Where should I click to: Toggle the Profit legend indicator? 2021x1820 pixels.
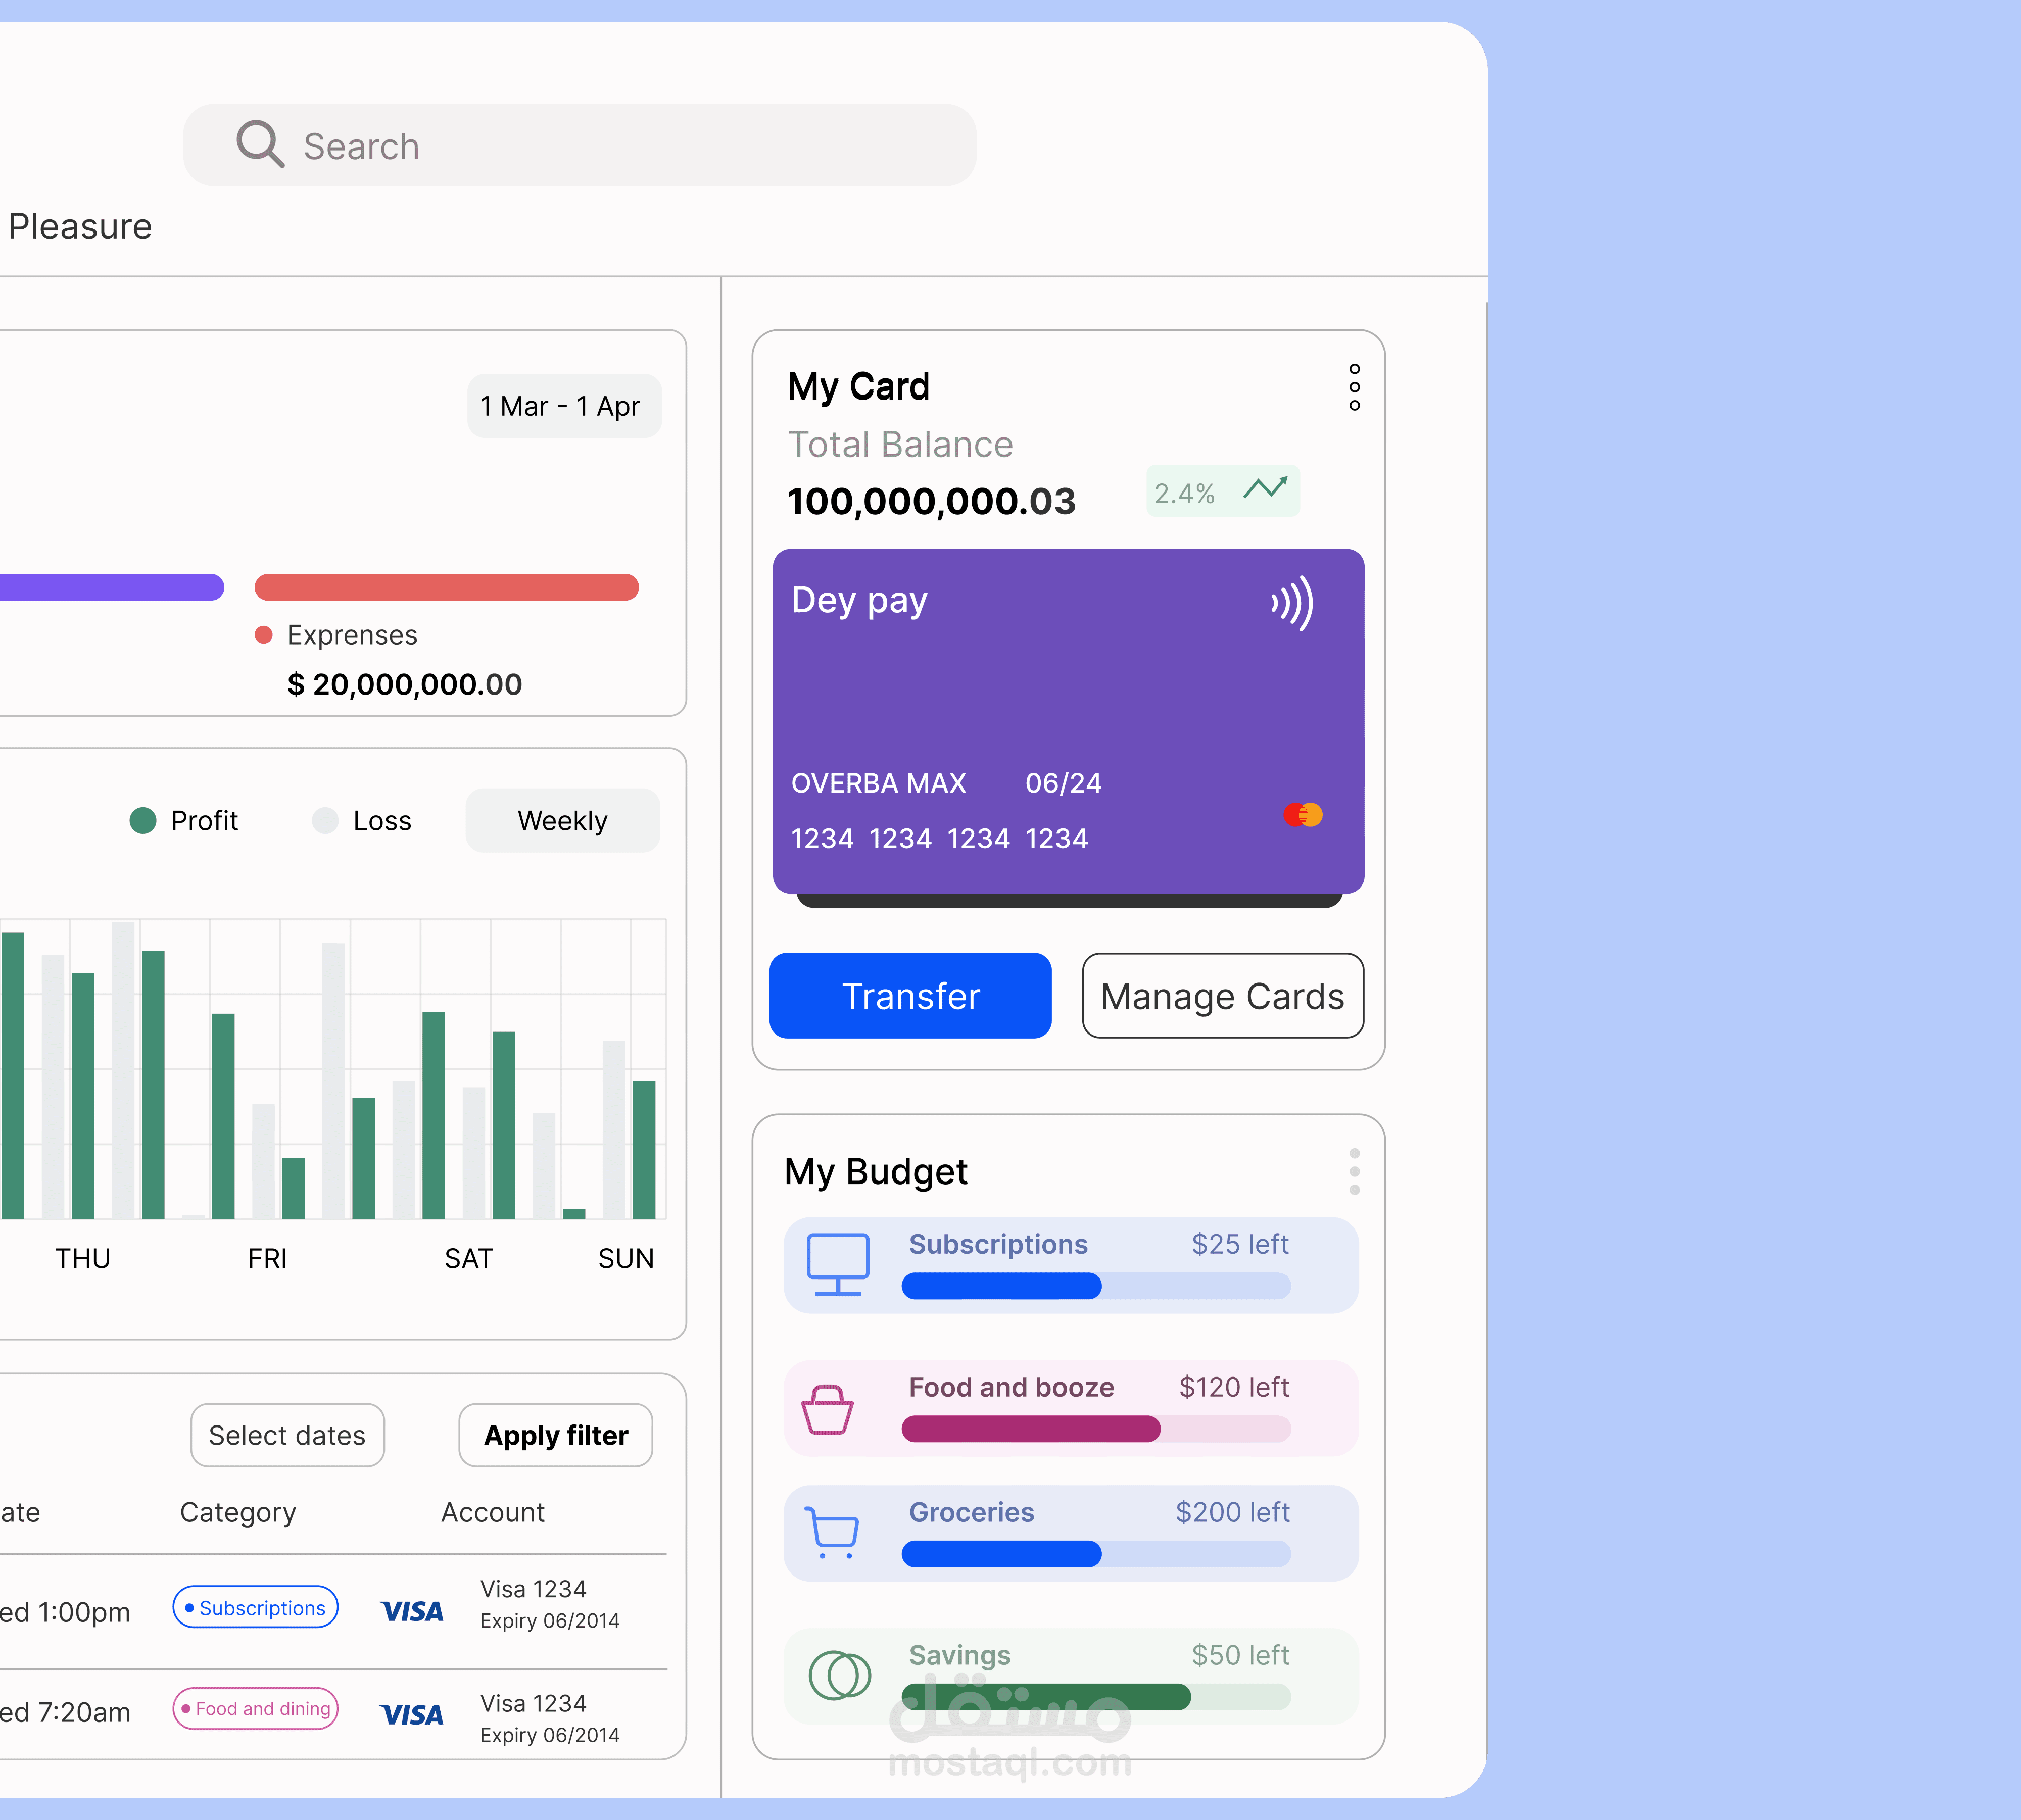(143, 821)
